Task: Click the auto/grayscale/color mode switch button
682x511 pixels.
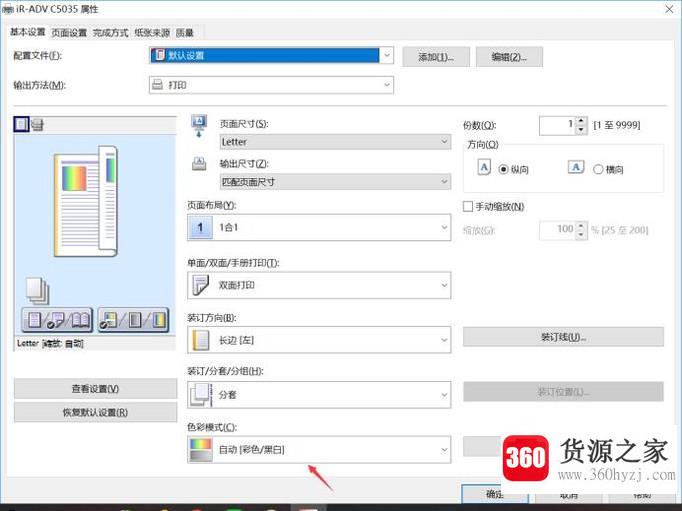Action: tap(133, 321)
